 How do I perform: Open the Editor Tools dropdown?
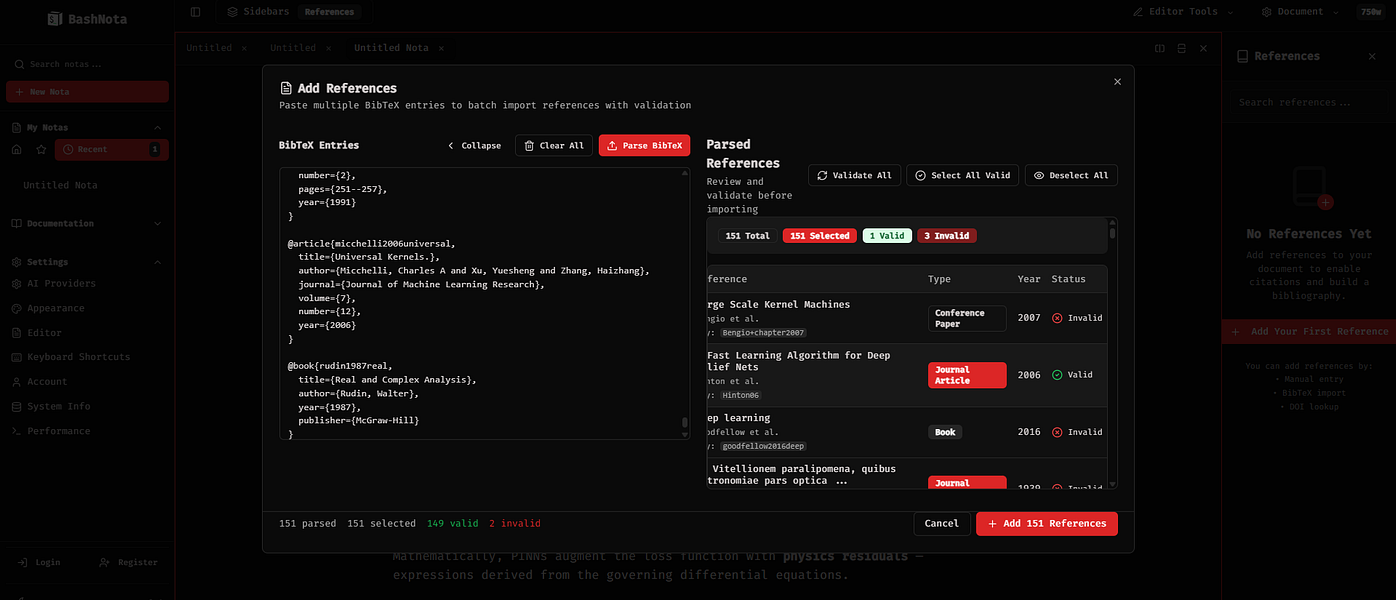[1183, 12]
